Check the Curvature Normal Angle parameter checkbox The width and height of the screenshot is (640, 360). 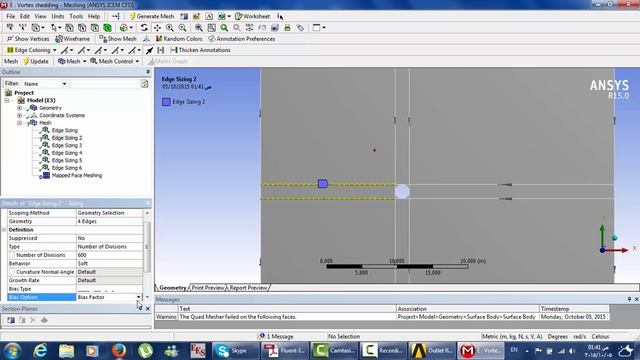click(x=12, y=272)
